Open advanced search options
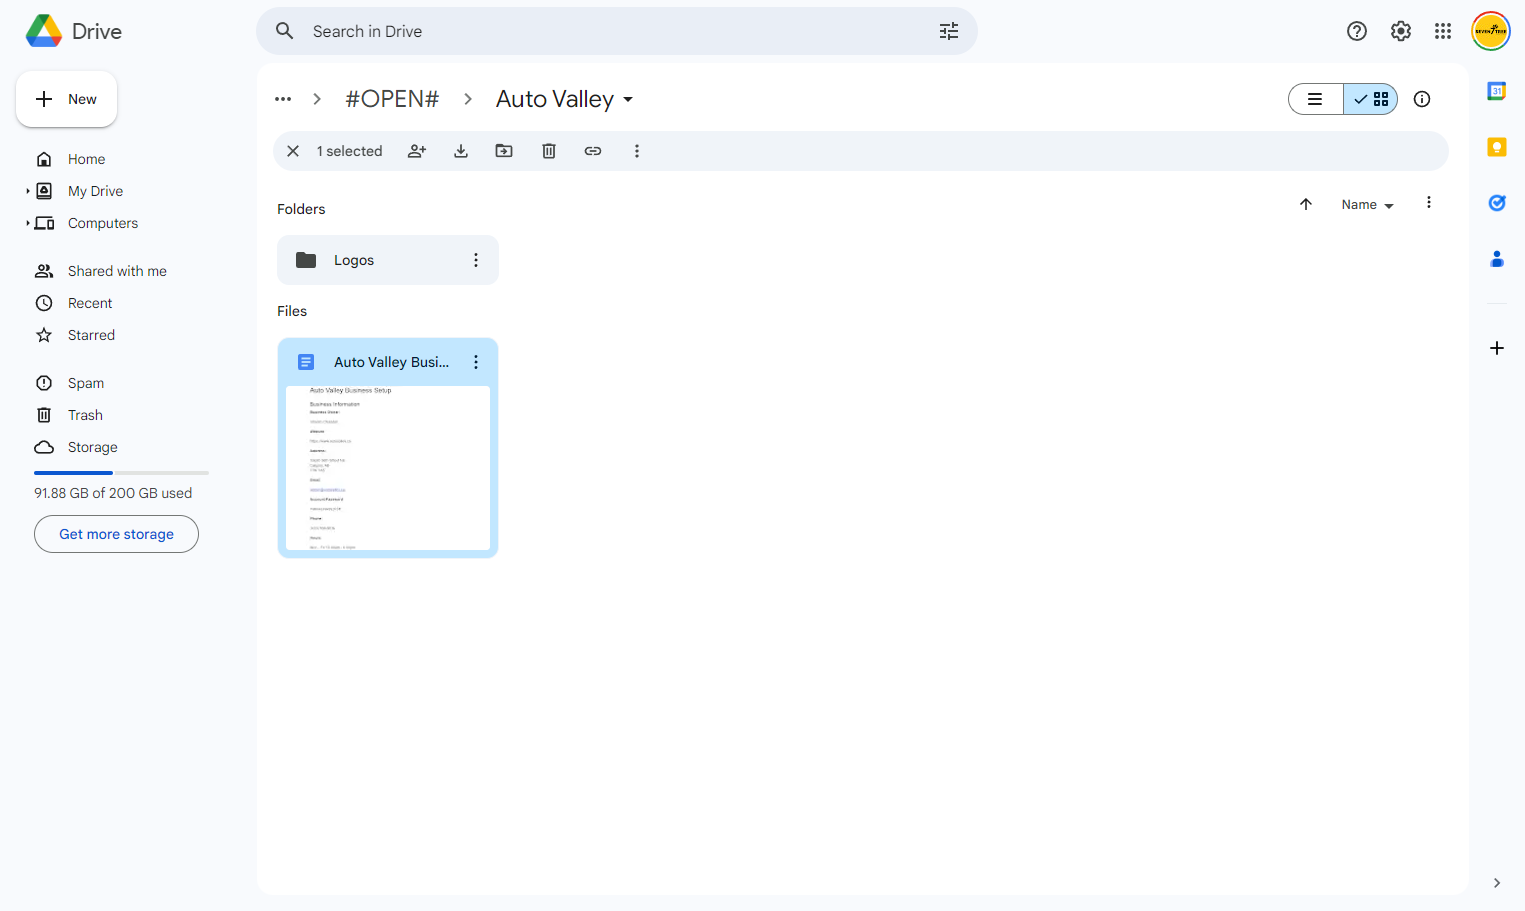 pyautogui.click(x=949, y=31)
